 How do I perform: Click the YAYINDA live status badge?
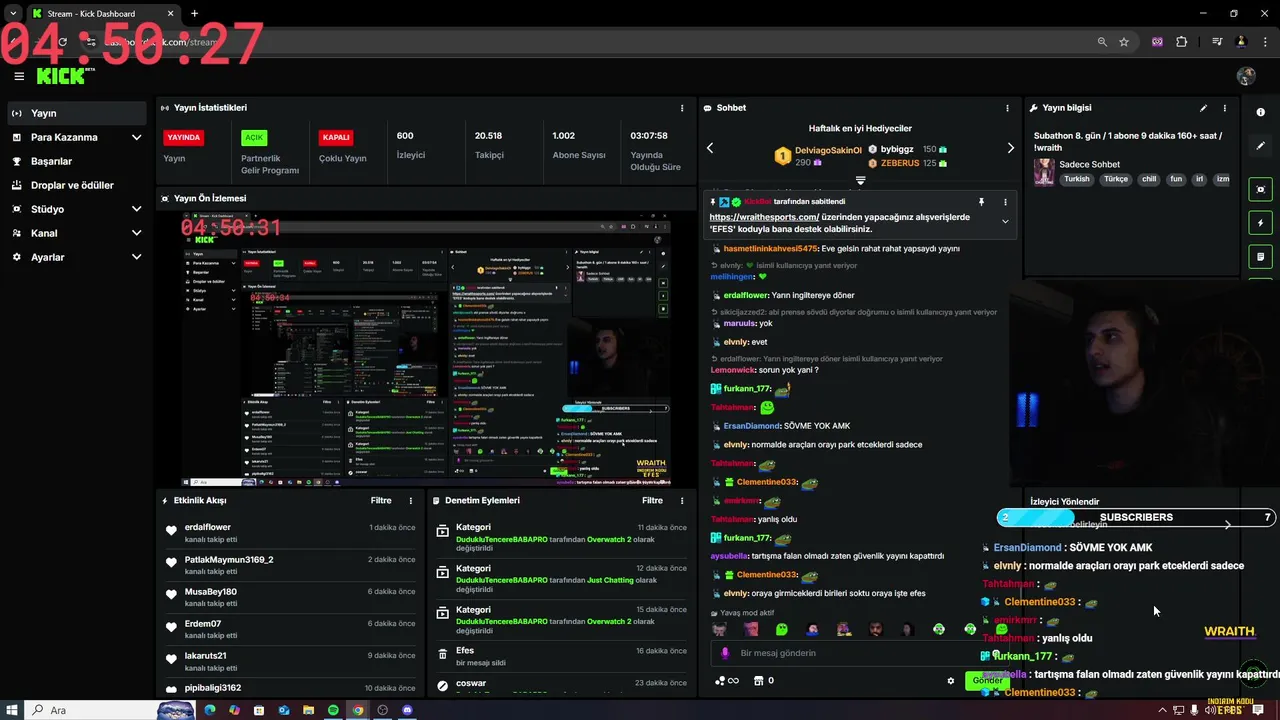tap(183, 137)
